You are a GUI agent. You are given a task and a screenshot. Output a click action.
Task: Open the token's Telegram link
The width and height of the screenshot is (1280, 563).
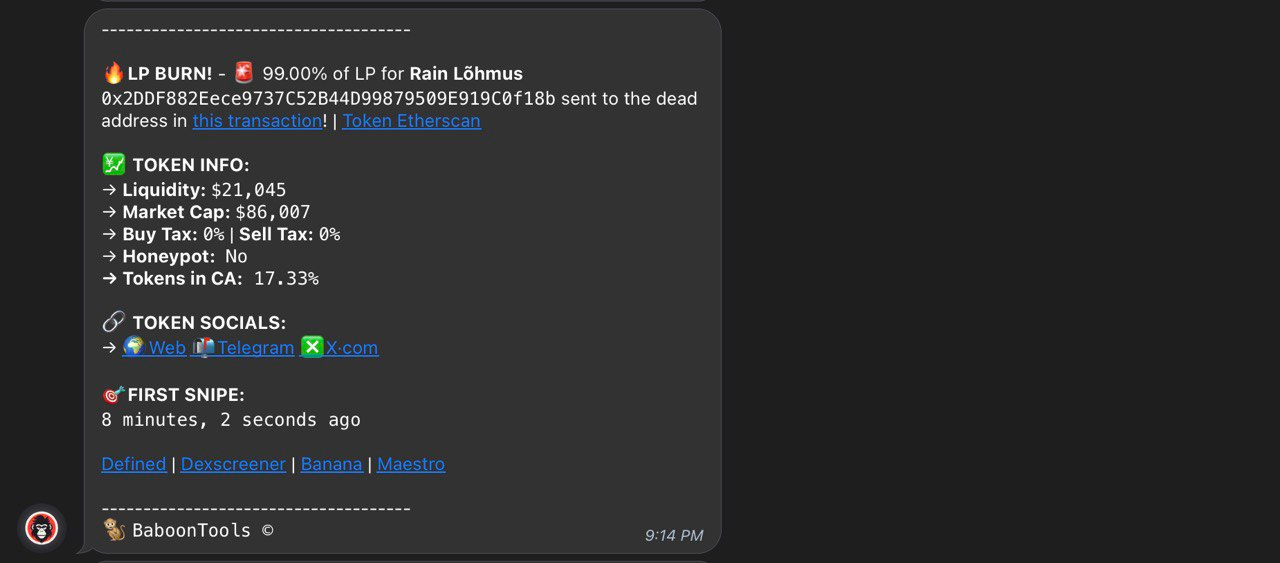pyautogui.click(x=255, y=348)
